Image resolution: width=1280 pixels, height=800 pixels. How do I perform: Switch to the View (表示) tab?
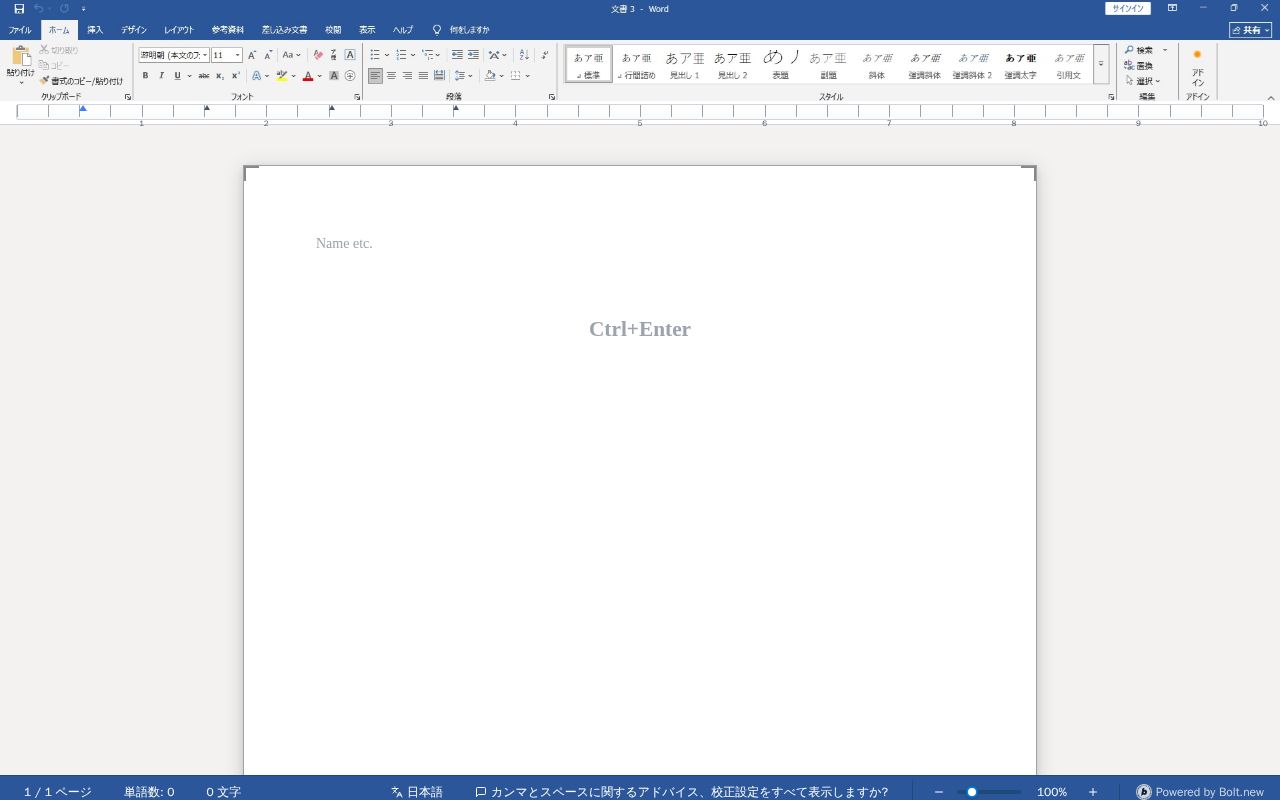click(367, 30)
